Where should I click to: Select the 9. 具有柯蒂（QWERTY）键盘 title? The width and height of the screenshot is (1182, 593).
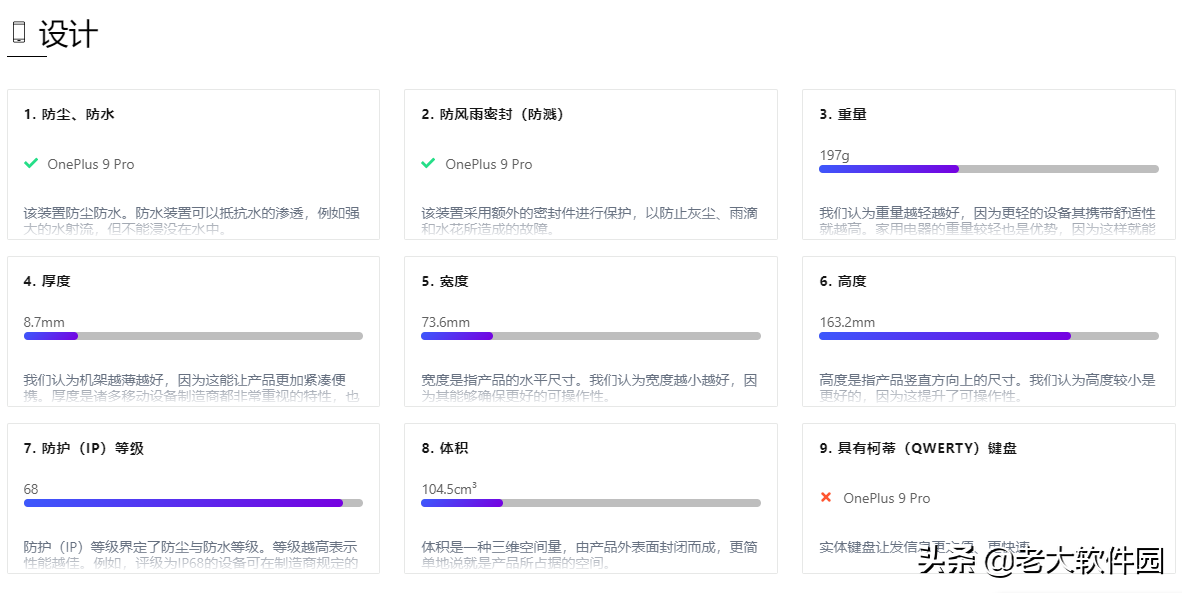pos(918,448)
